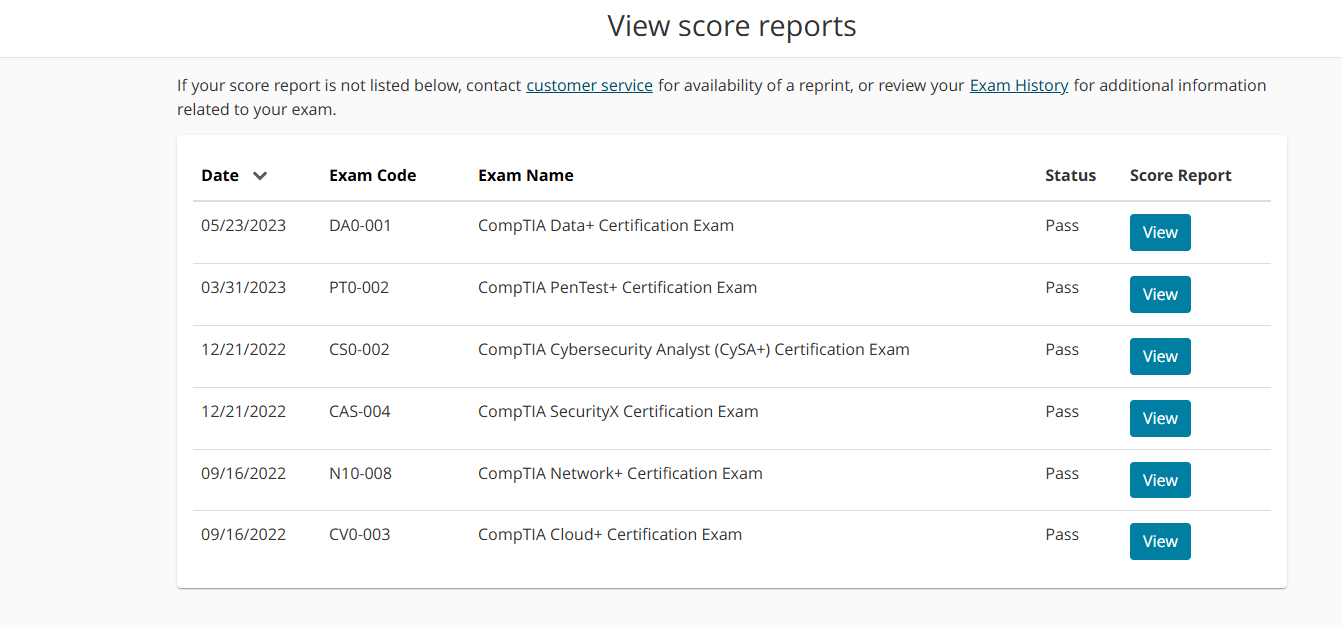View the Data+ DA0-001 score report
Viewport: 1342px width, 627px height.
pos(1160,232)
